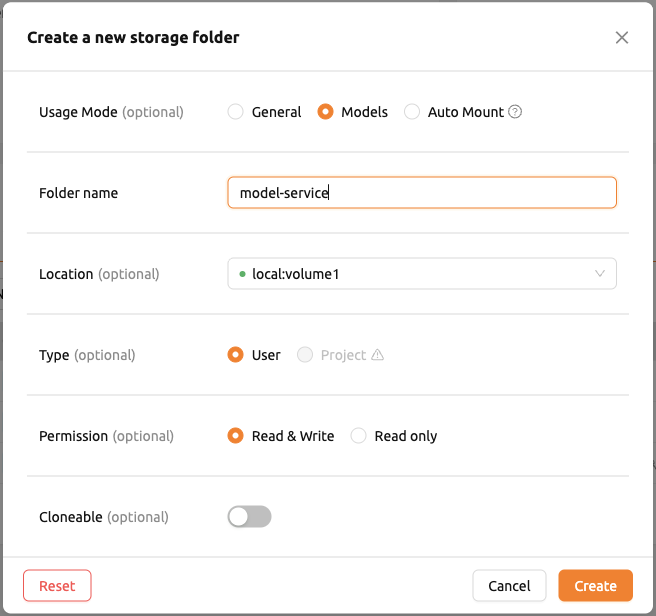Set permission to Read only
The height and width of the screenshot is (616, 656).
pos(359,436)
